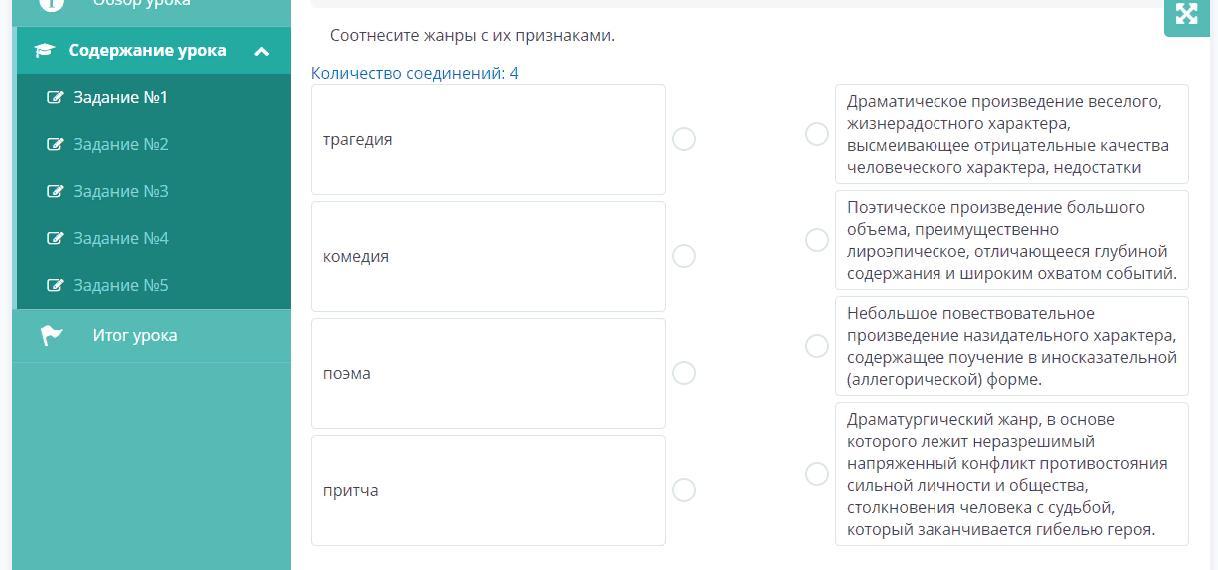
Task: Click edit icon next to Задание №5
Action: [x=56, y=285]
